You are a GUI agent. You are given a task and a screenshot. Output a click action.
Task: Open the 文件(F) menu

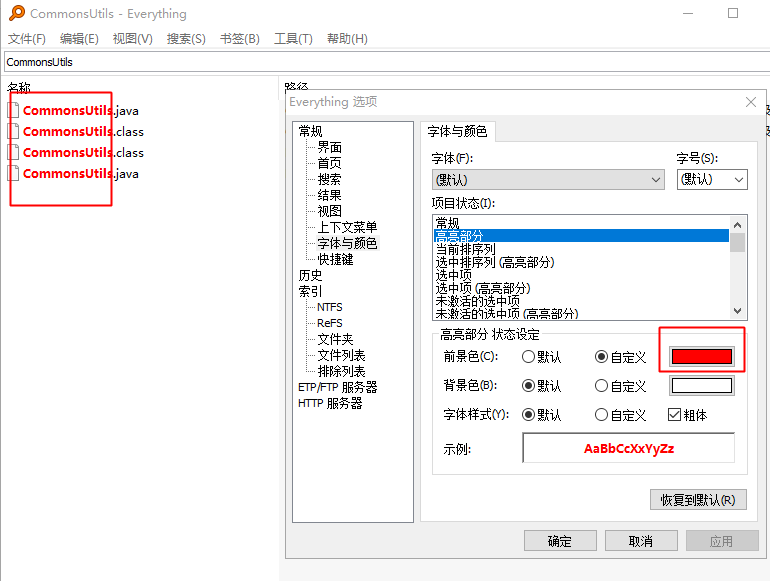point(27,39)
